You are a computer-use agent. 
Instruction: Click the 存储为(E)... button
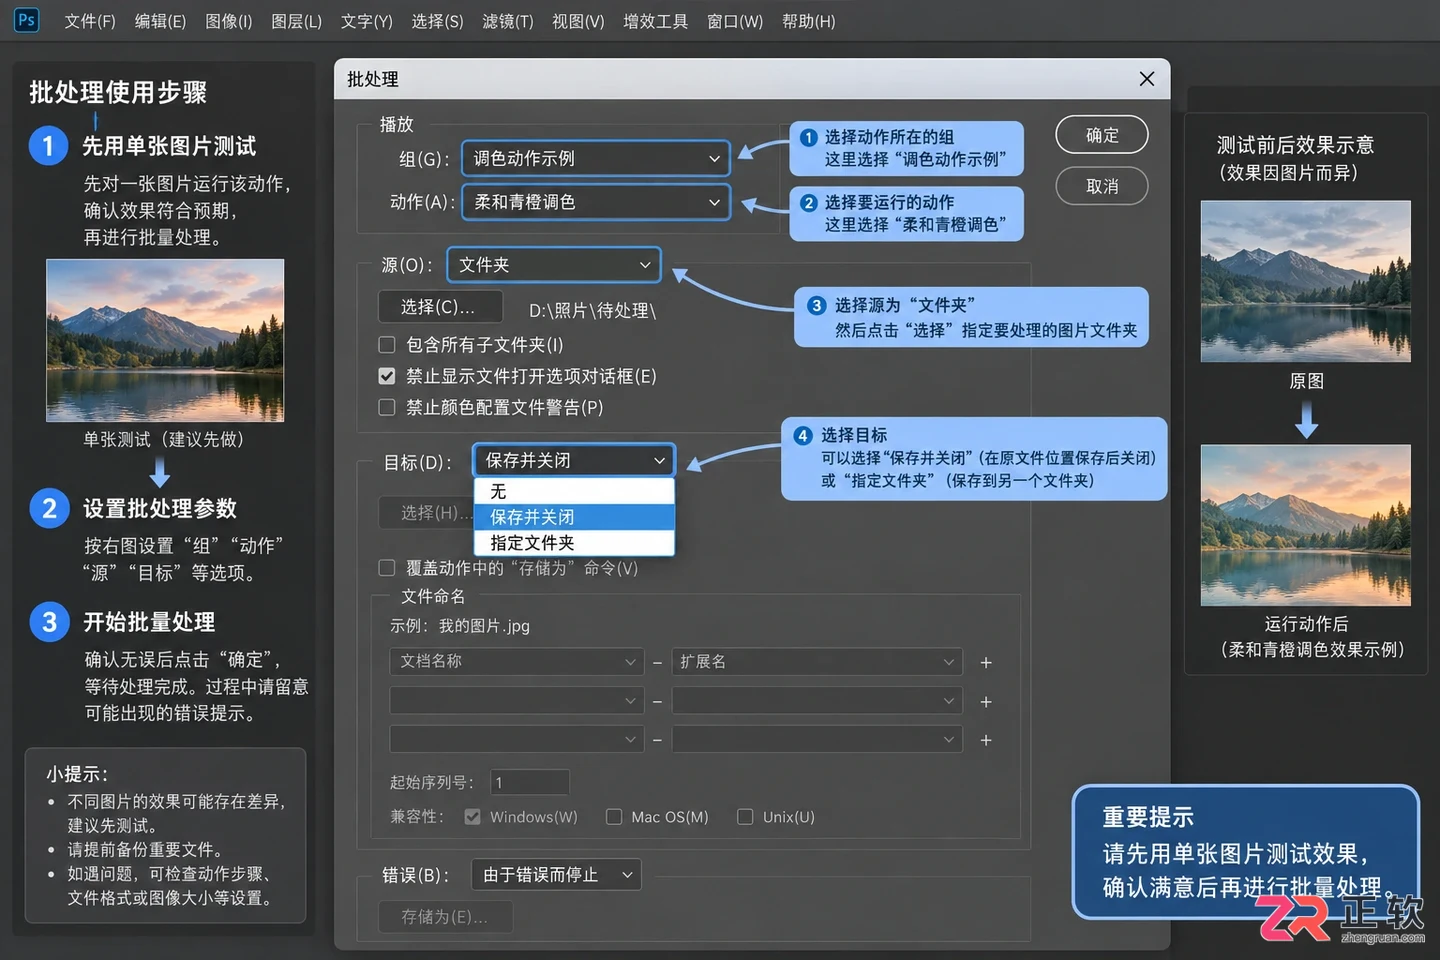445,917
